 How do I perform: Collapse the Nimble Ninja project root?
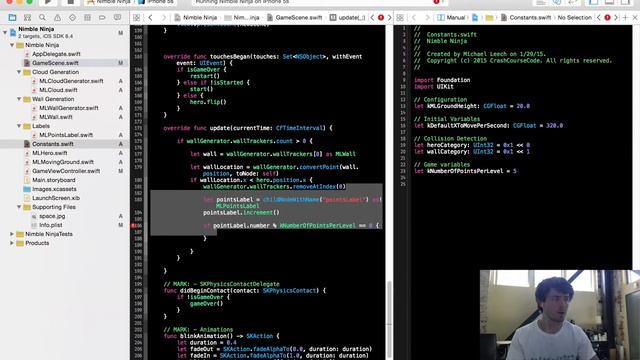[x=5, y=32]
